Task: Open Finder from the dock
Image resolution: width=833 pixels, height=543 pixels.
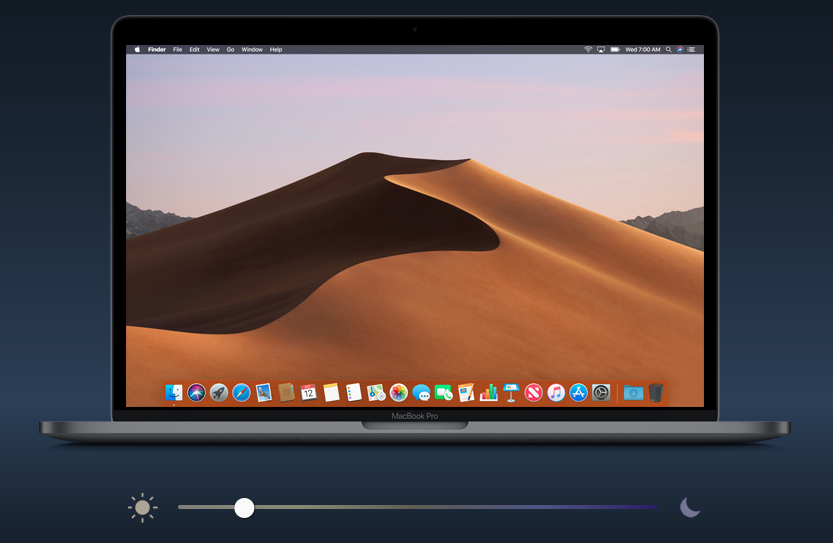Action: click(175, 392)
